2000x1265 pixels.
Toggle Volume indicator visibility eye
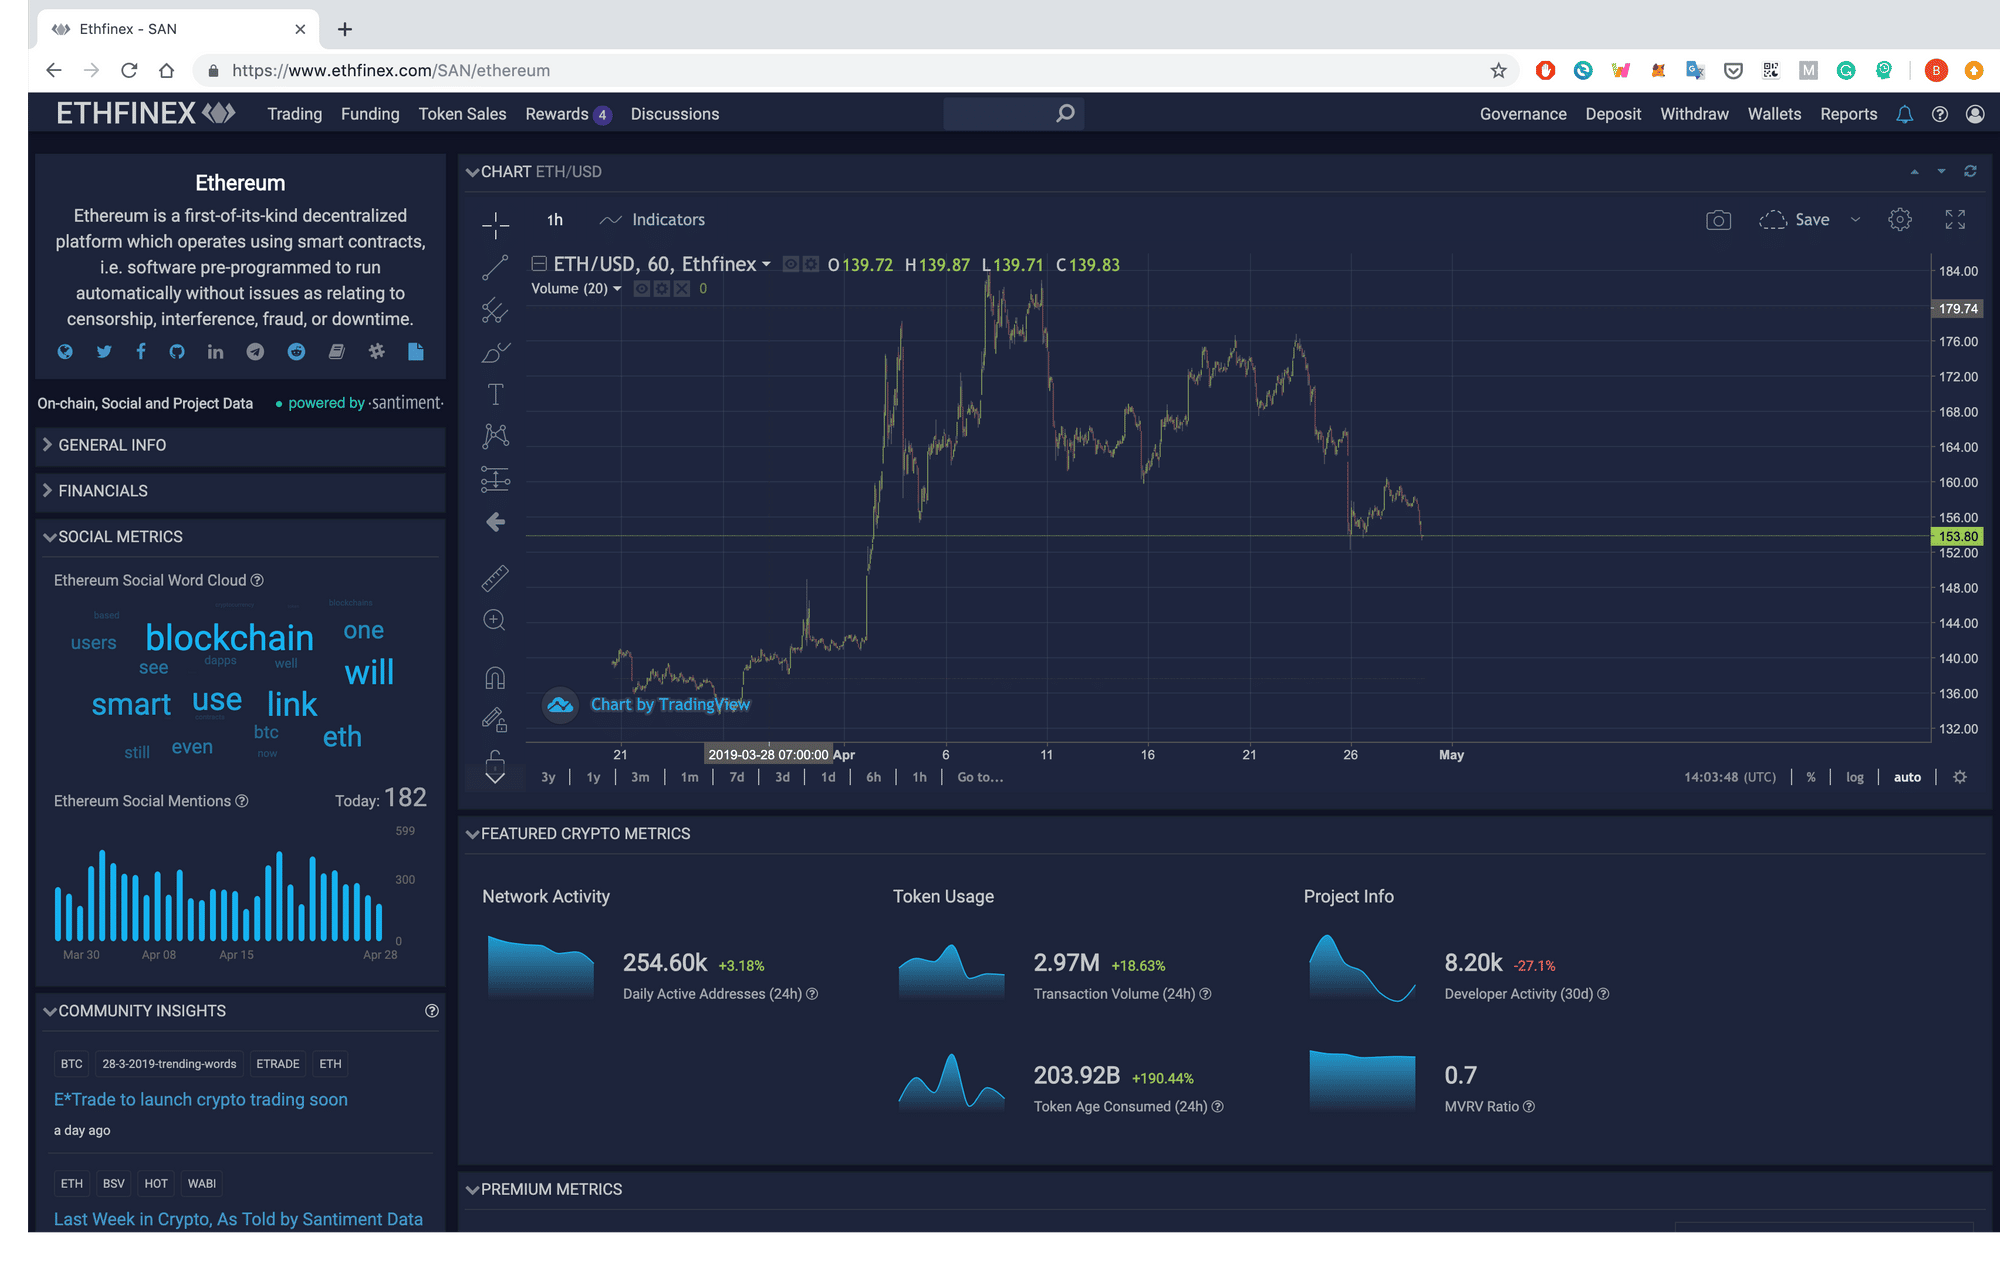click(x=641, y=288)
